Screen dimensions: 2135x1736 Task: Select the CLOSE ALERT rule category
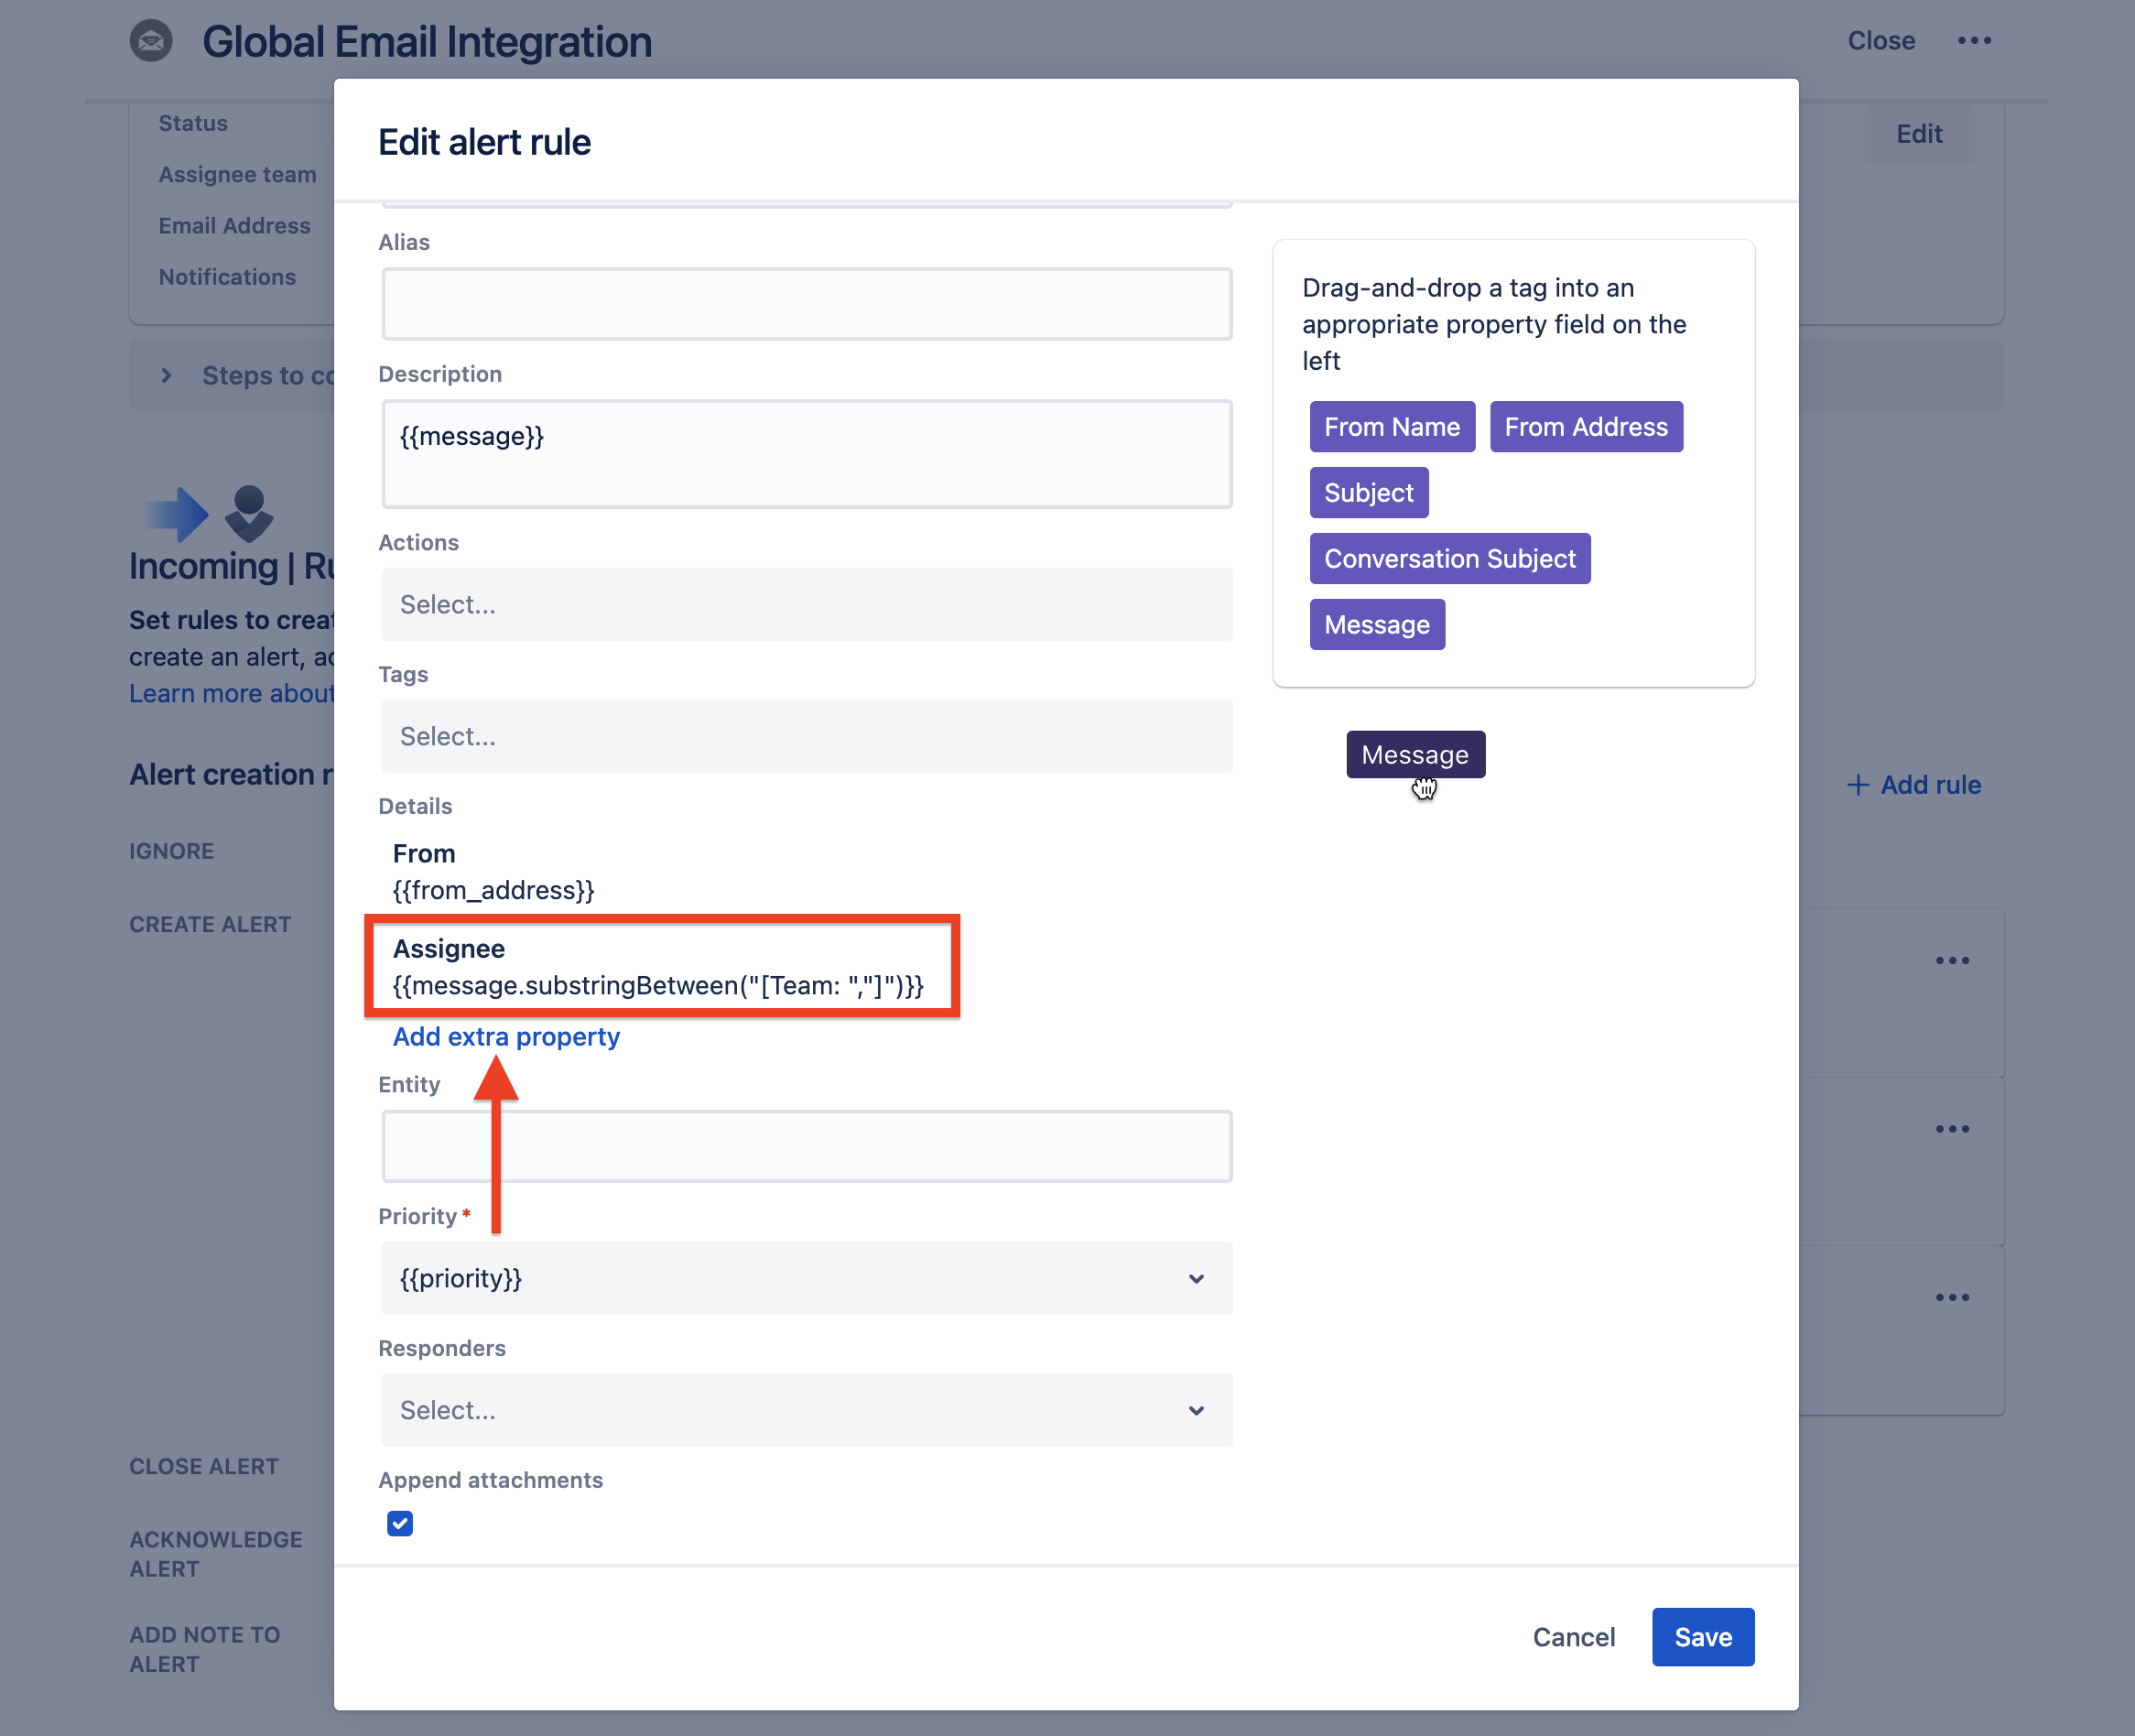(204, 1466)
